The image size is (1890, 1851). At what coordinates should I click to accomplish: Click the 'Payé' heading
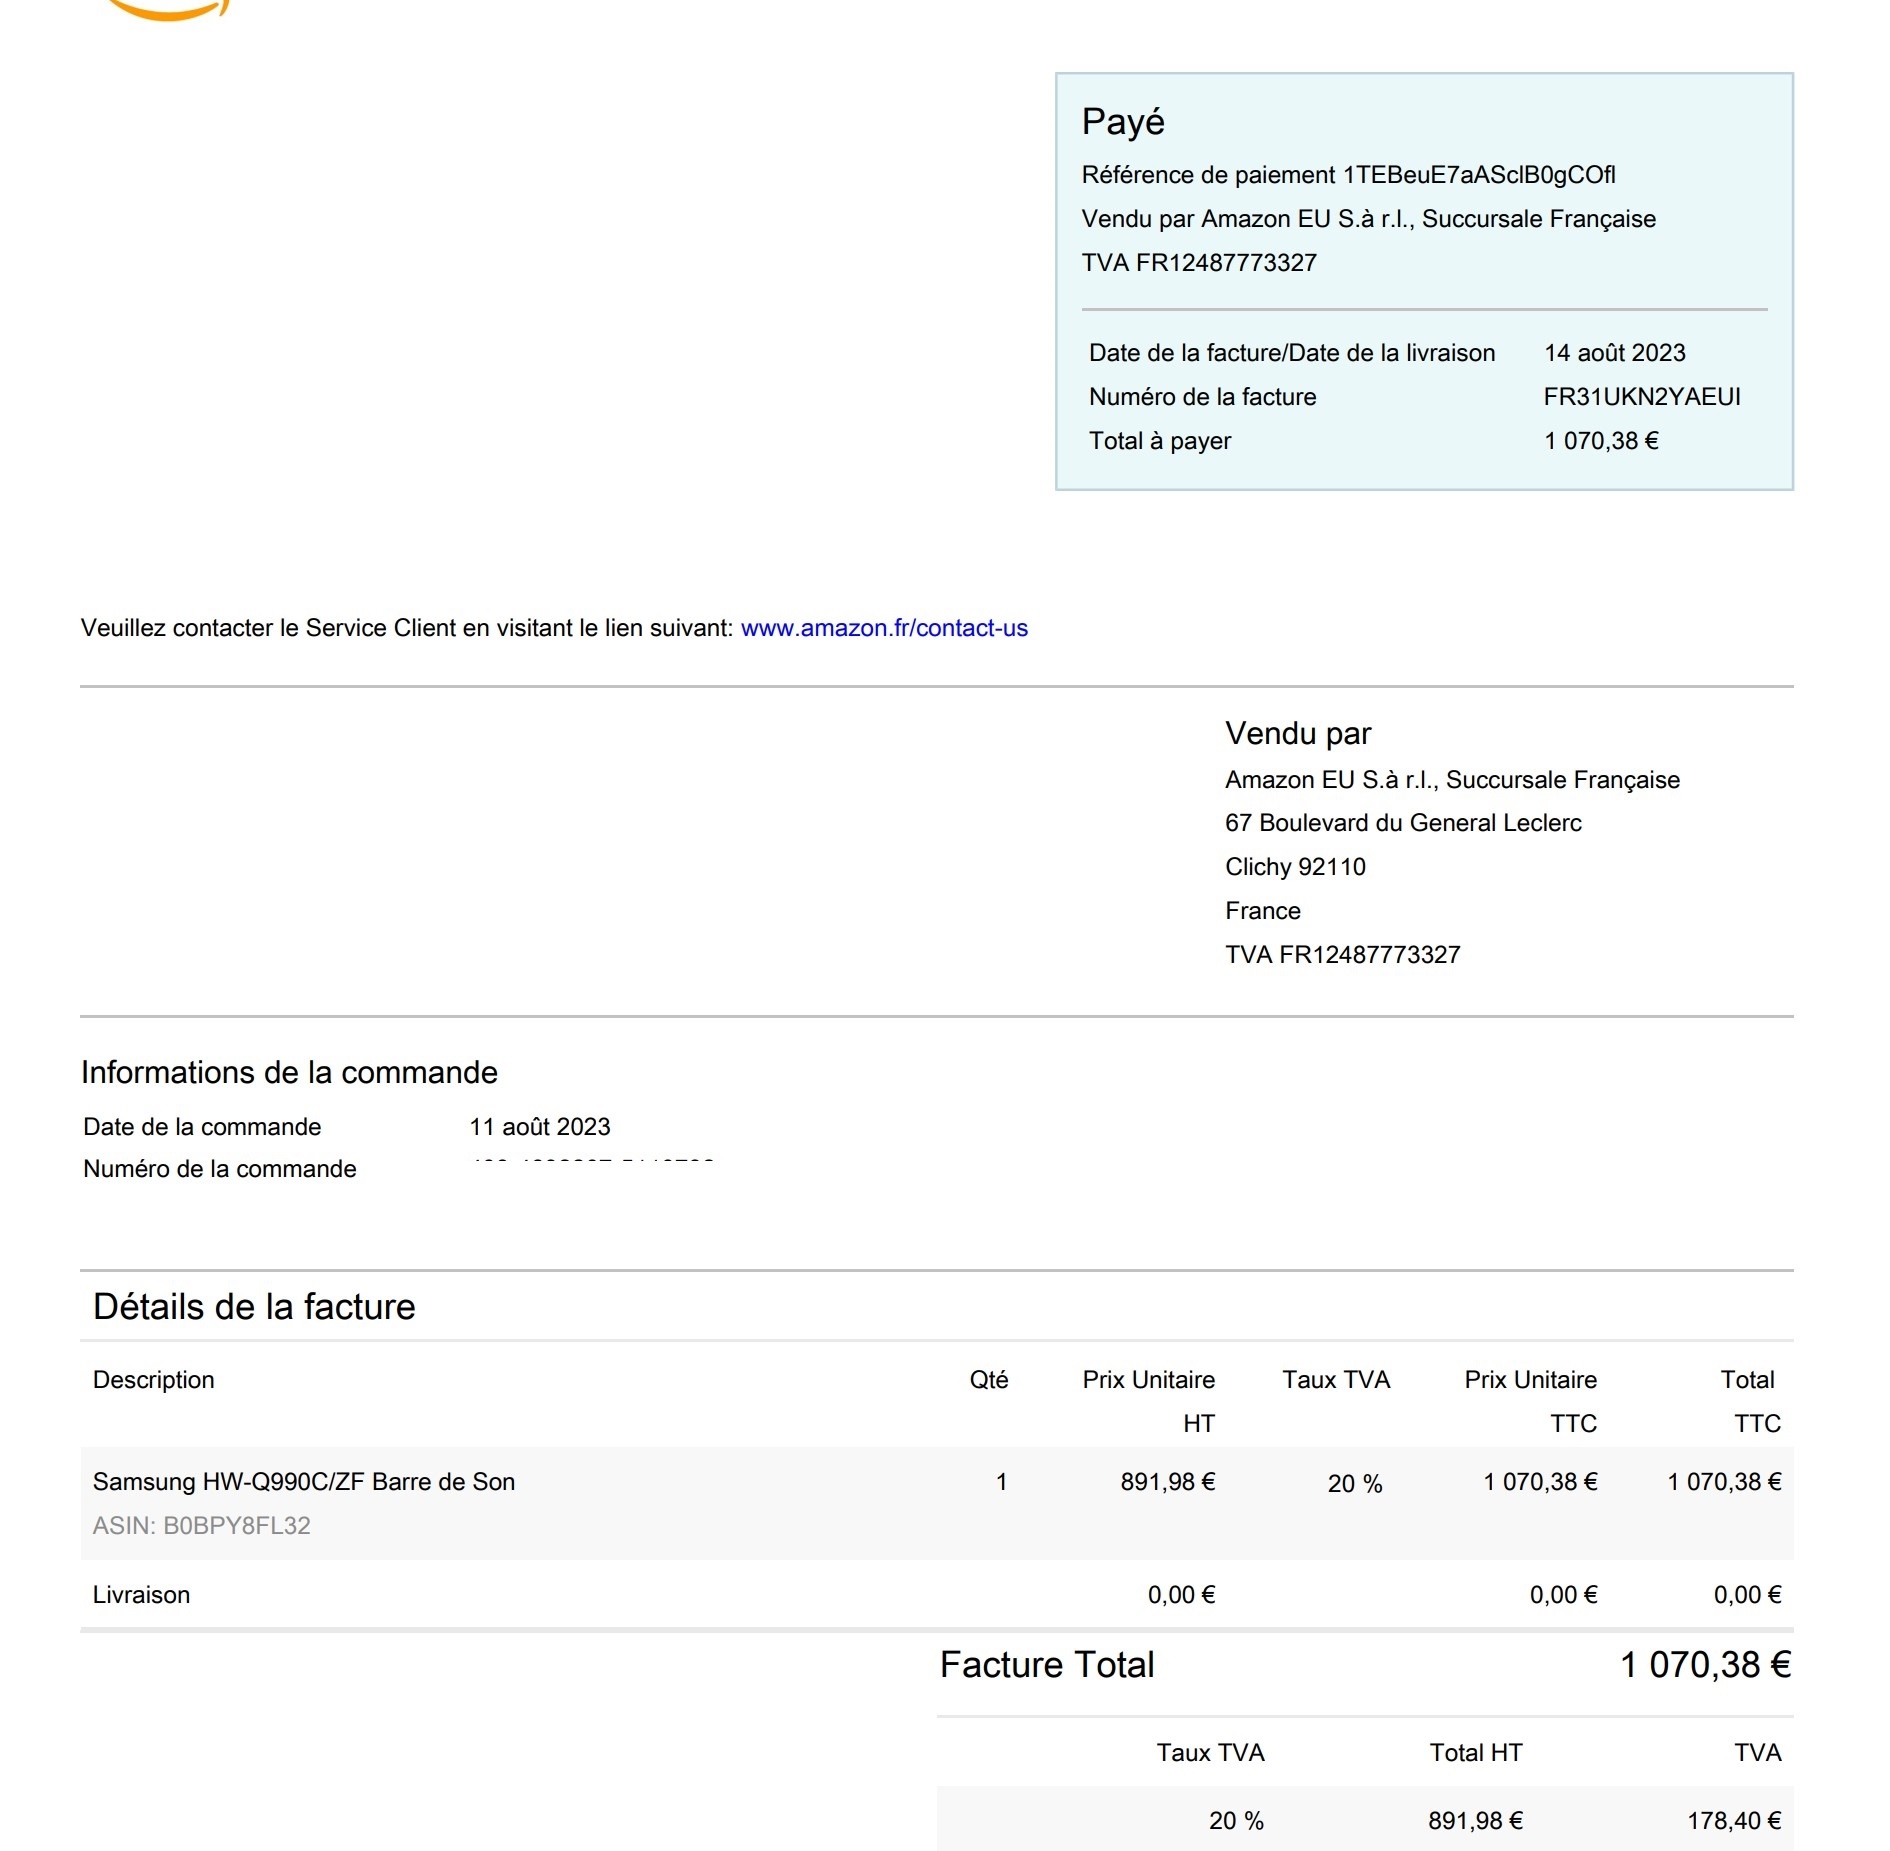tap(1123, 122)
